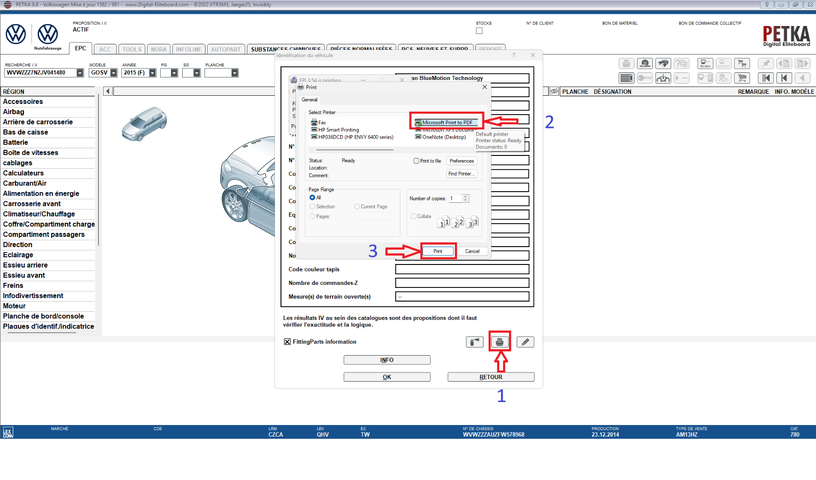Click the double shopping carts toolbar icon
Screen dimensions: 816x480
click(x=742, y=64)
